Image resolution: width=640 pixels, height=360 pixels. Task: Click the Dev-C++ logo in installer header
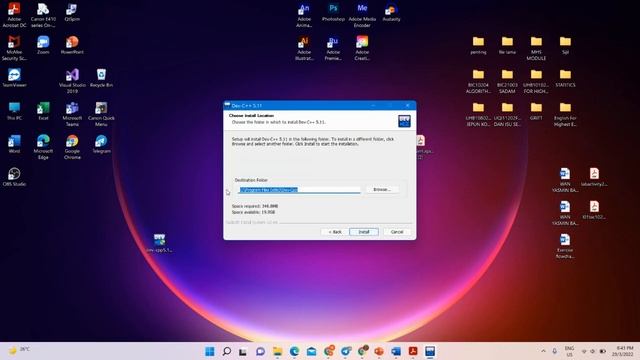pos(404,121)
